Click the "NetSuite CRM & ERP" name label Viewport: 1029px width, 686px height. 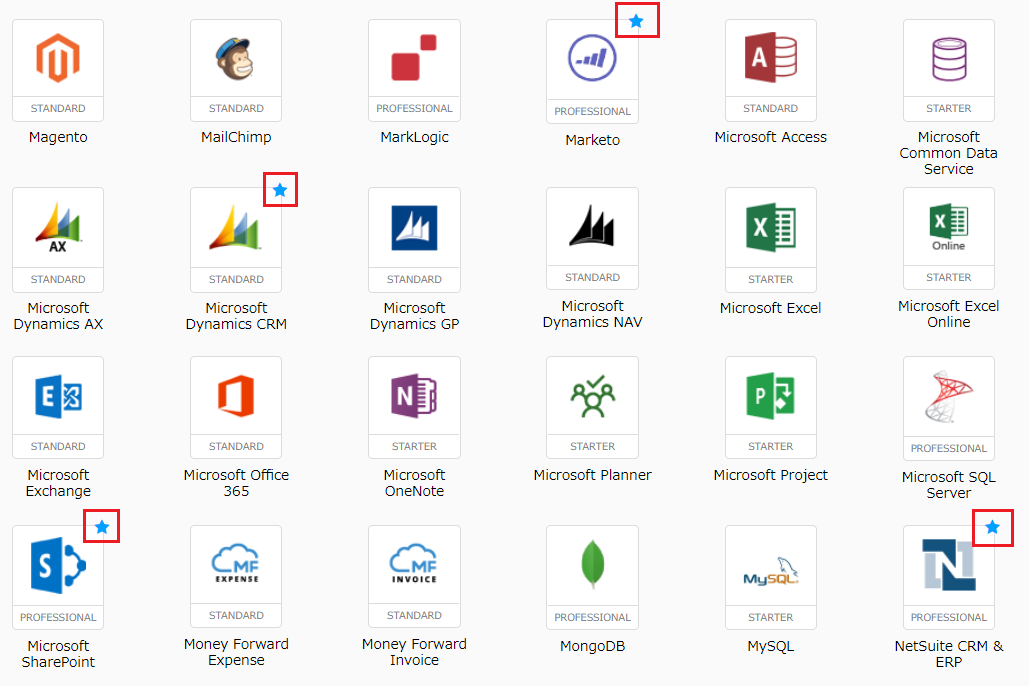(x=949, y=654)
